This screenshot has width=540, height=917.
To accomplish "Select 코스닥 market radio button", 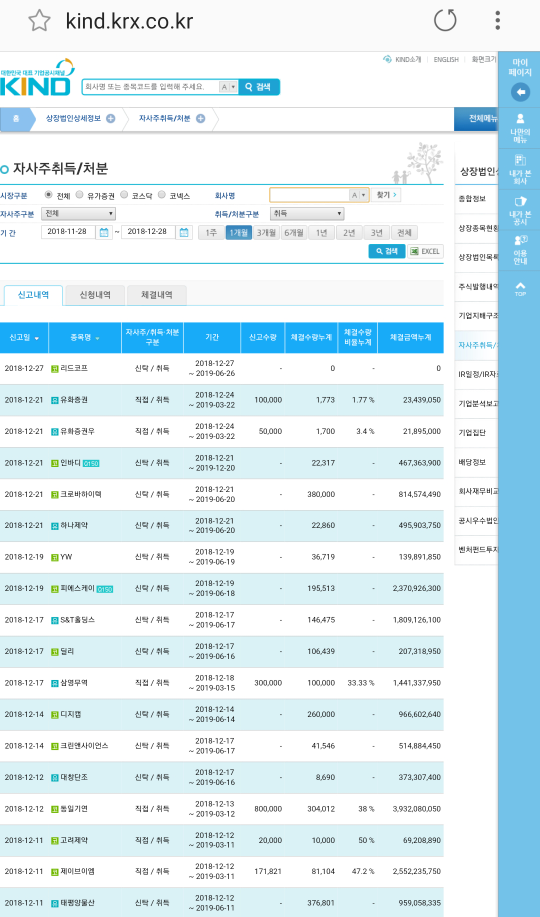I will pos(124,195).
